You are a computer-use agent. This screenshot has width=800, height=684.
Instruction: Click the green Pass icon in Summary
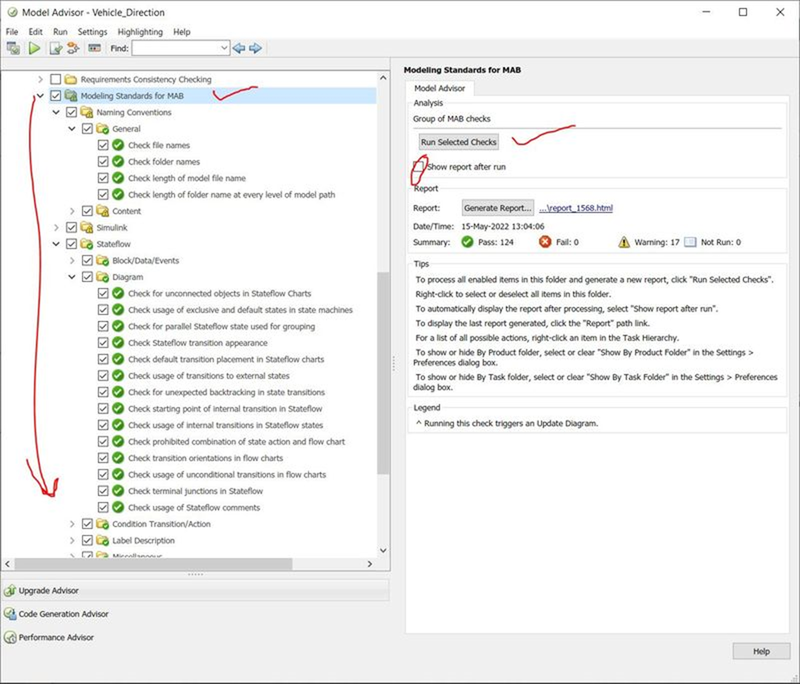[467, 242]
